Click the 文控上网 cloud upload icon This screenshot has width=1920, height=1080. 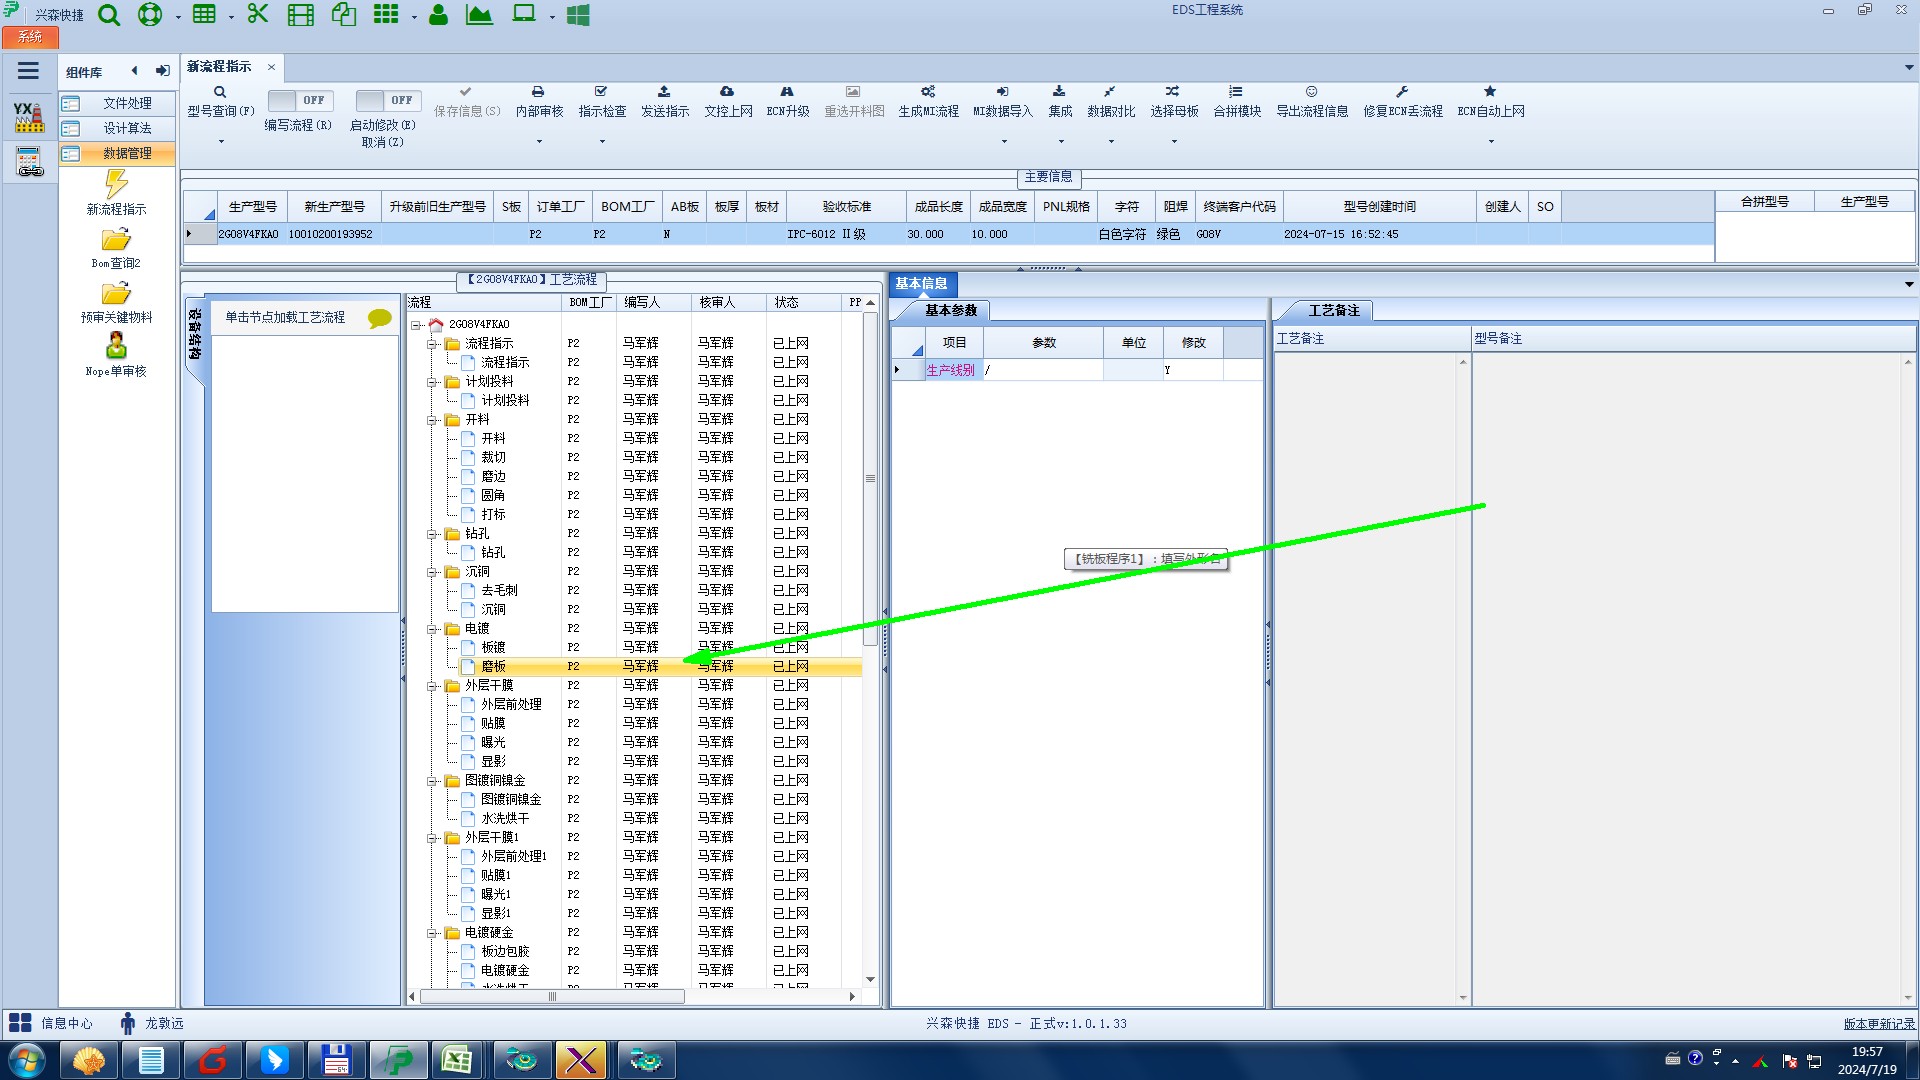click(727, 92)
